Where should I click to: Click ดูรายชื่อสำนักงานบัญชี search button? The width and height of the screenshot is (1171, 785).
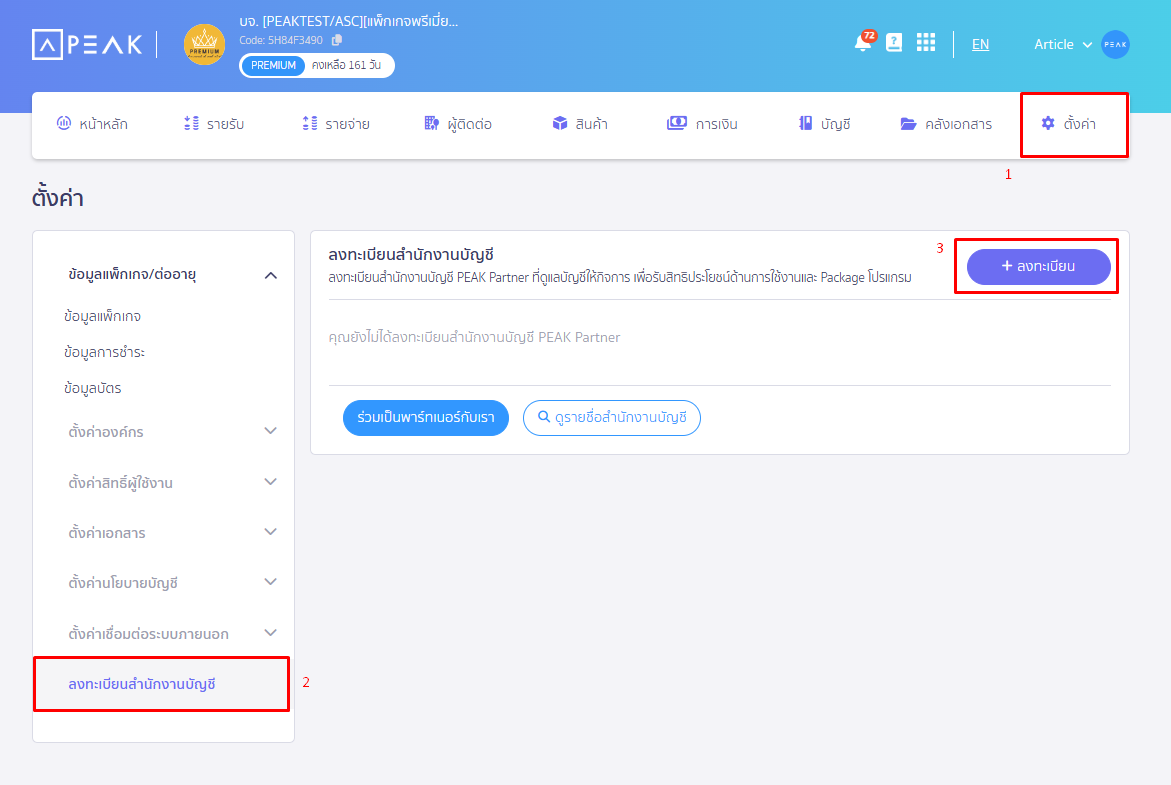pyautogui.click(x=611, y=418)
